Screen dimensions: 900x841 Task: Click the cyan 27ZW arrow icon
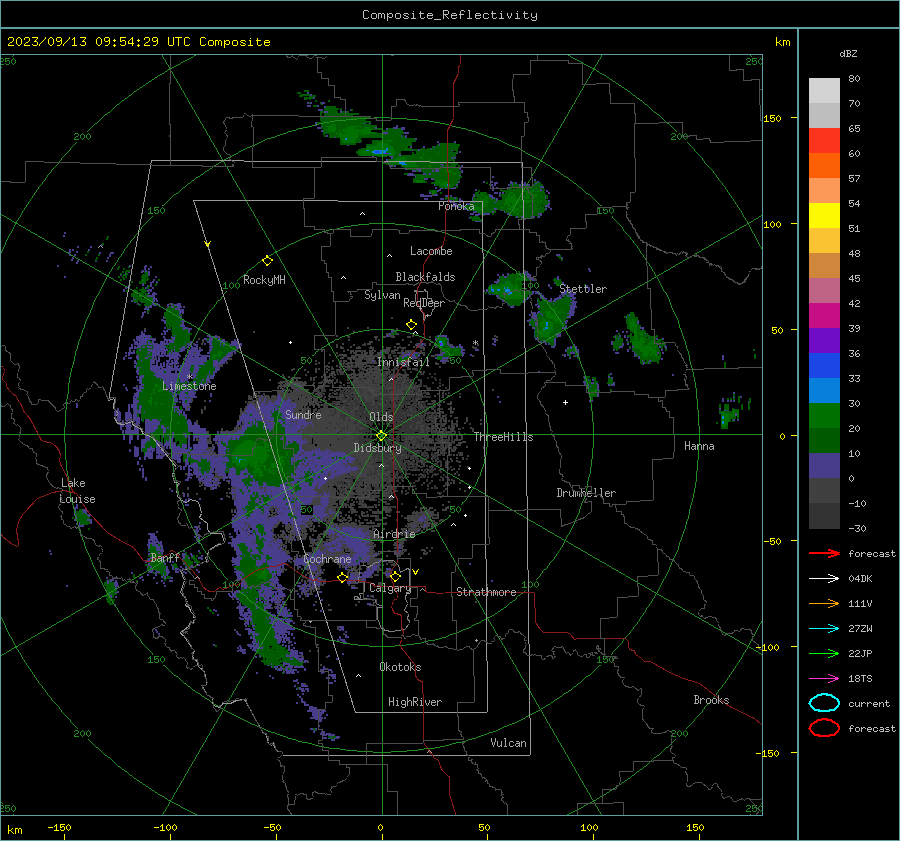824,629
